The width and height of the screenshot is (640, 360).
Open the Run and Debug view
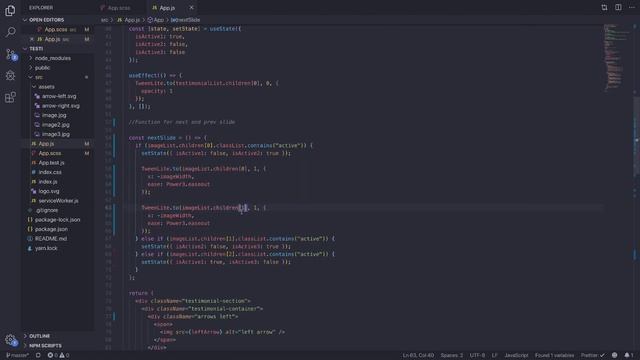[10, 75]
